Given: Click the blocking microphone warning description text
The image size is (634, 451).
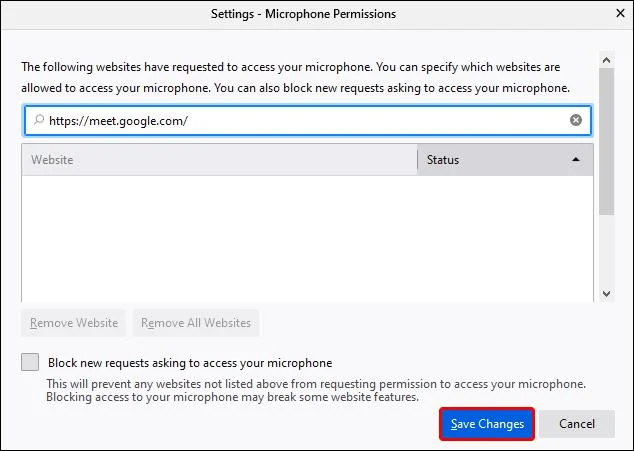Looking at the screenshot, I should click(x=316, y=390).
